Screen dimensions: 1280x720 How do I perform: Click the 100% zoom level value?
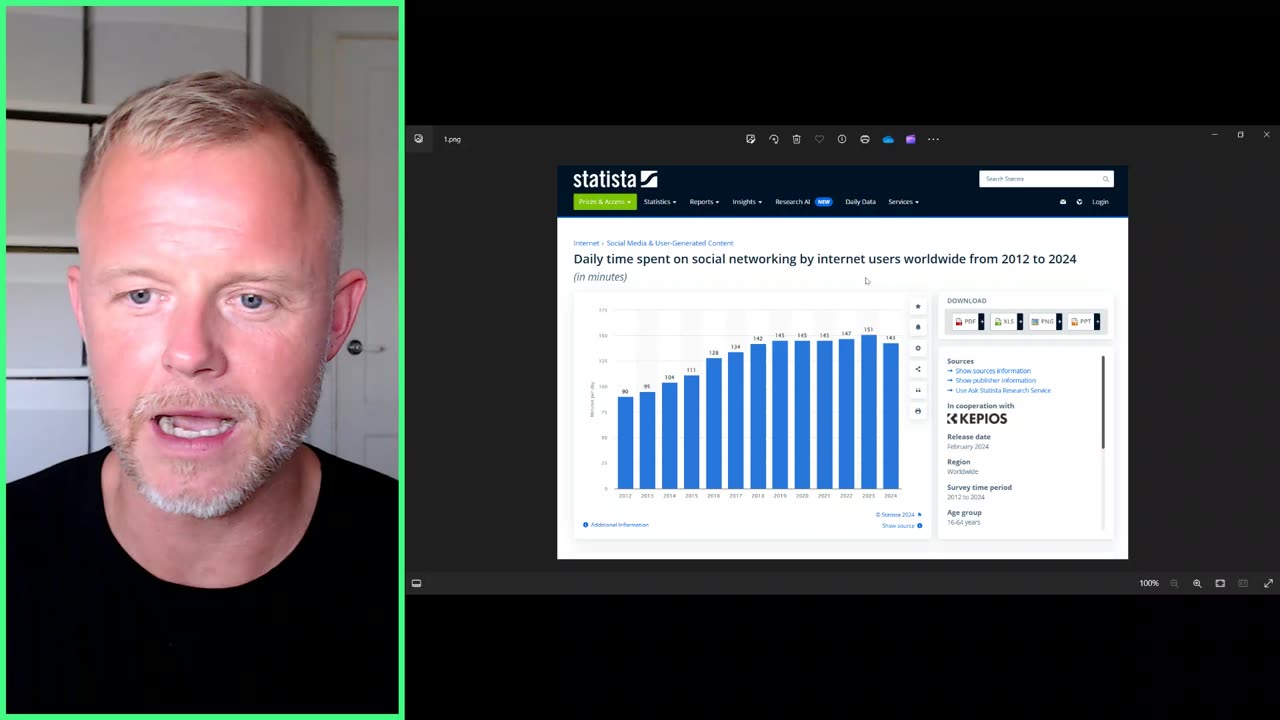point(1149,583)
